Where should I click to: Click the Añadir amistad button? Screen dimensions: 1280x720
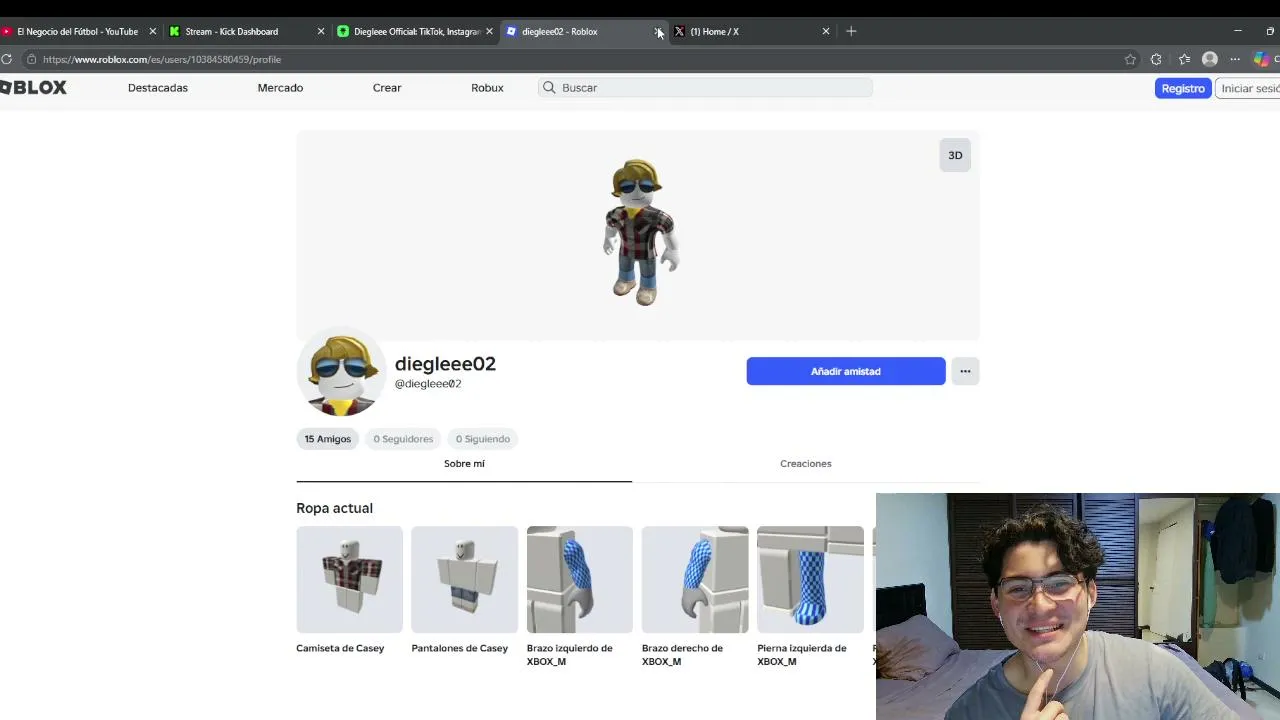[846, 371]
